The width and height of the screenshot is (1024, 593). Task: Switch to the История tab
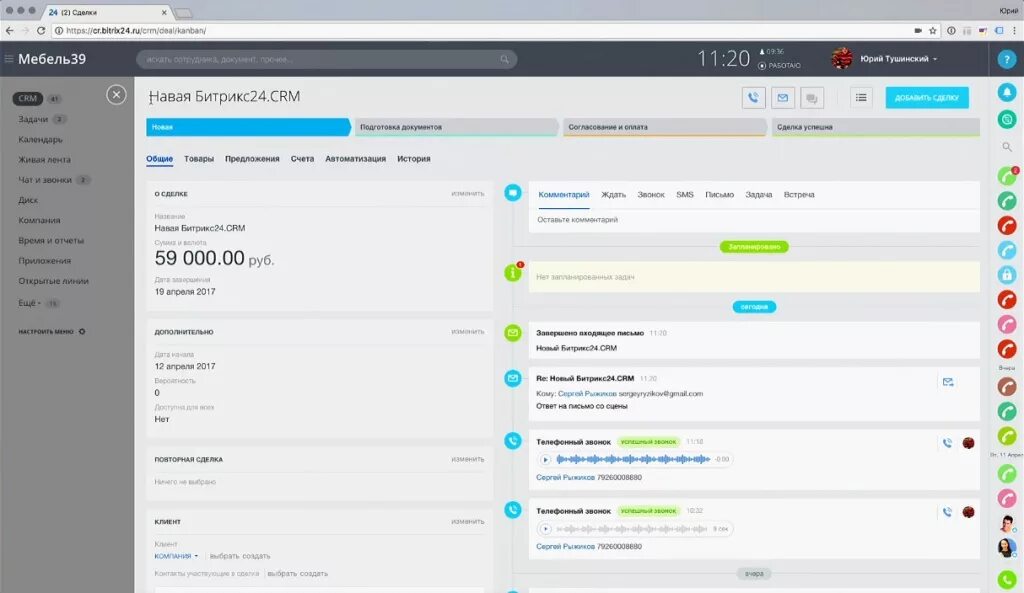(x=413, y=159)
